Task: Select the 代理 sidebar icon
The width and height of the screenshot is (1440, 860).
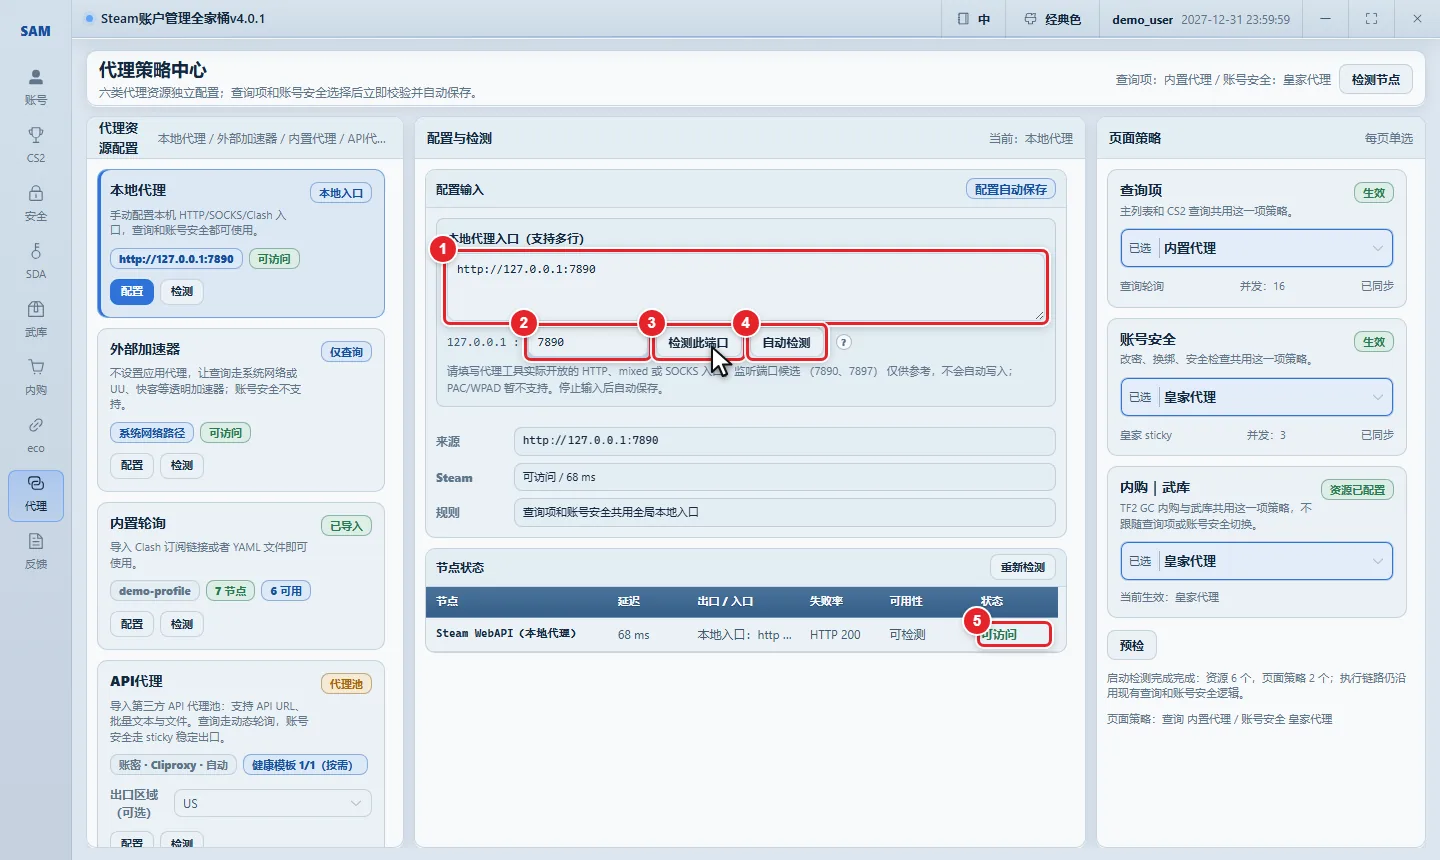Action: click(36, 495)
